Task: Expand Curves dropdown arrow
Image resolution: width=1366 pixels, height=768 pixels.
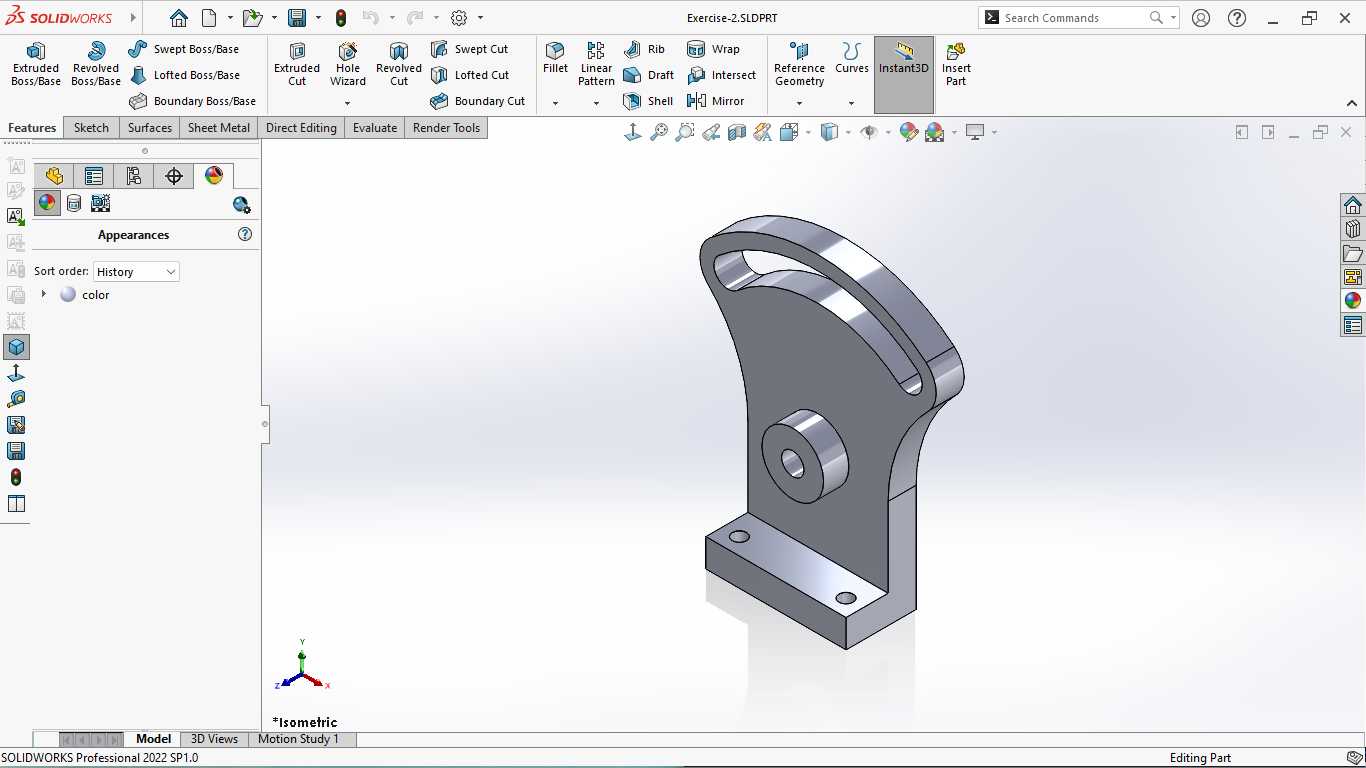Action: coord(852,102)
